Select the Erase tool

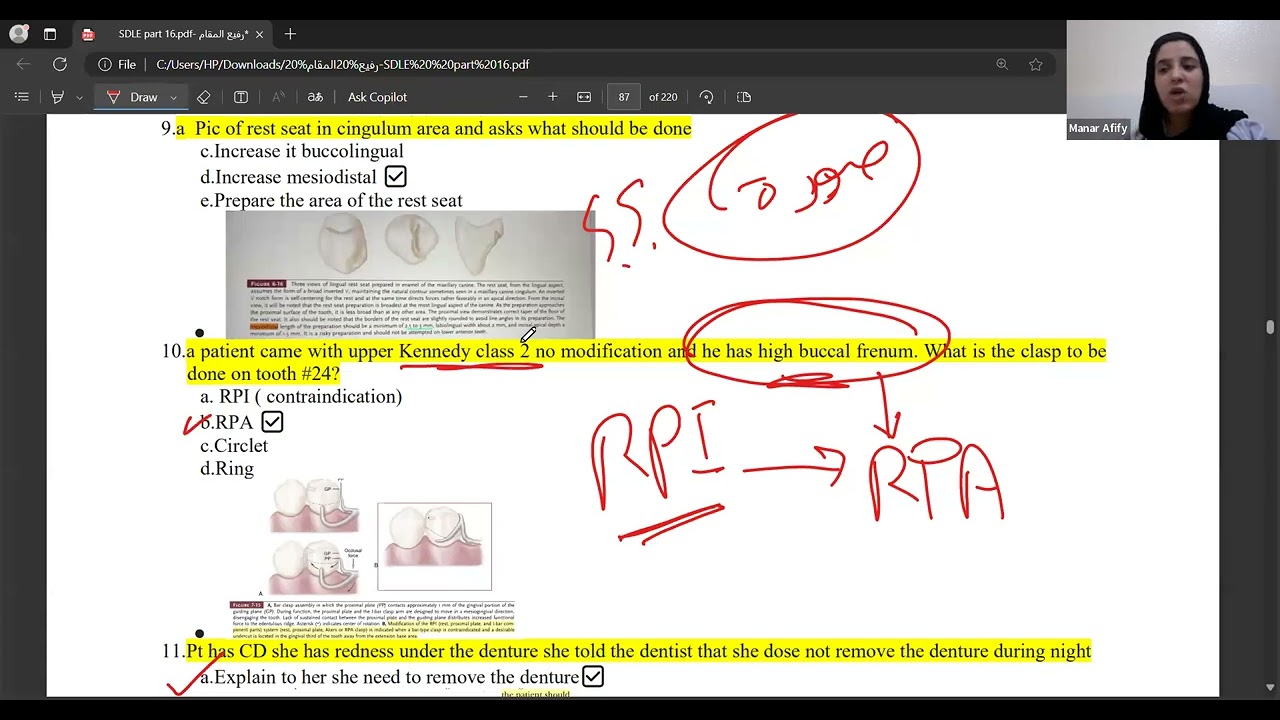click(x=203, y=97)
